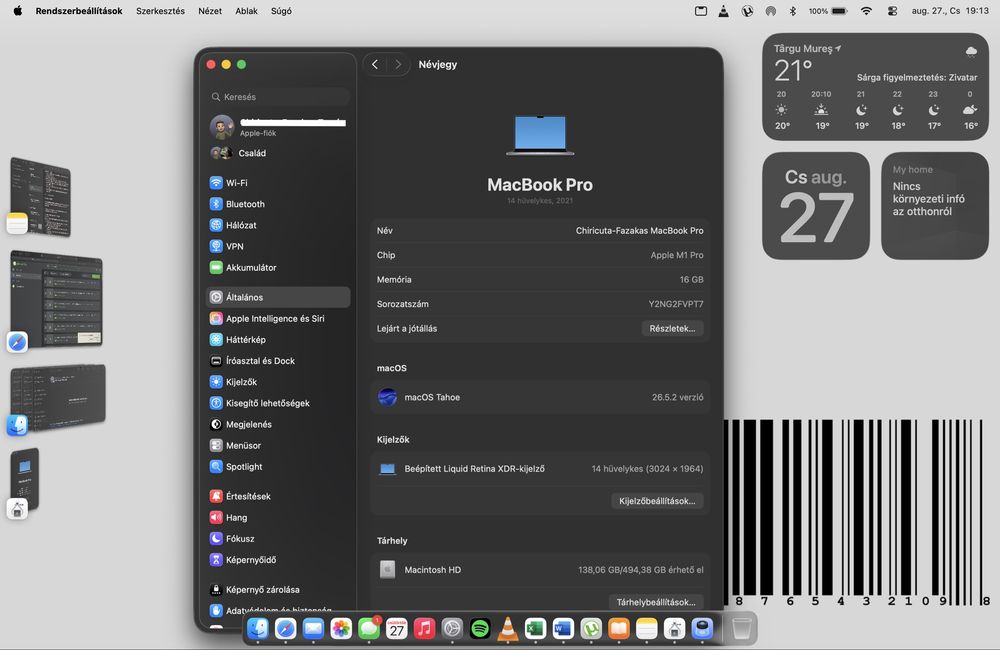The width and height of the screenshot is (1000, 650).
Task: Open Megjelenés settings
Action: click(x=278, y=424)
